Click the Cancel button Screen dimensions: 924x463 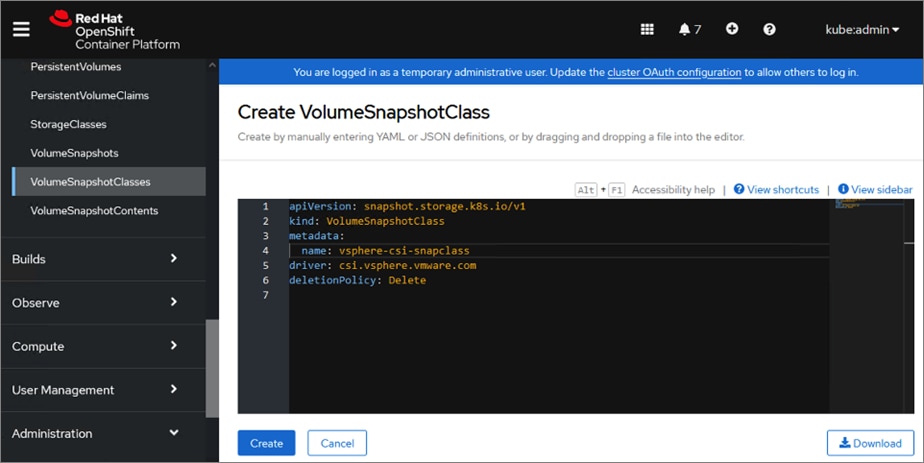(x=337, y=443)
